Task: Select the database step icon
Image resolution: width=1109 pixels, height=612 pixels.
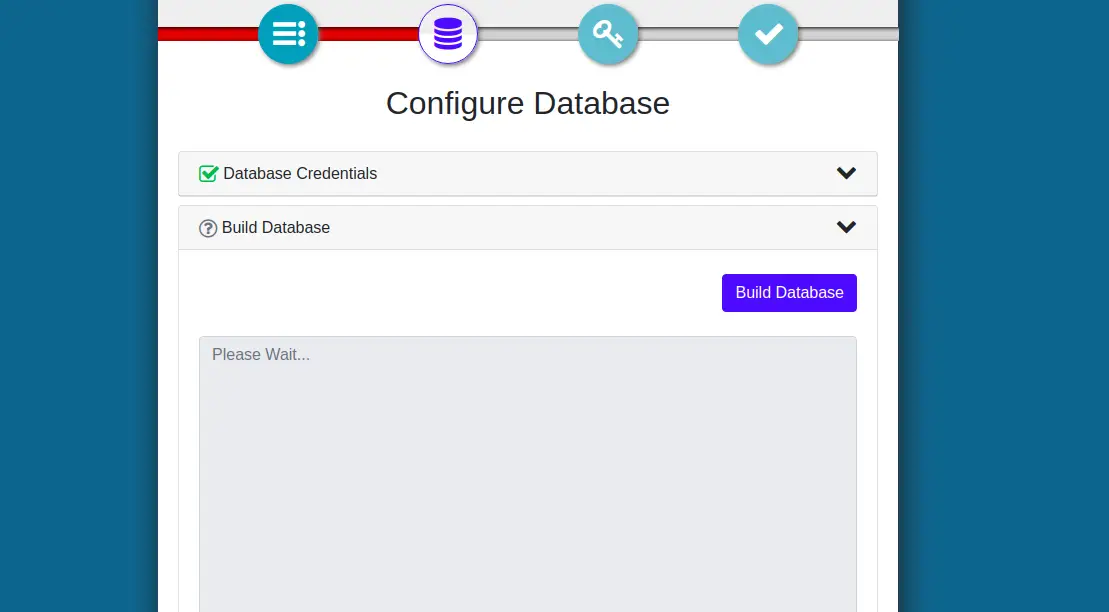Action: tap(448, 34)
